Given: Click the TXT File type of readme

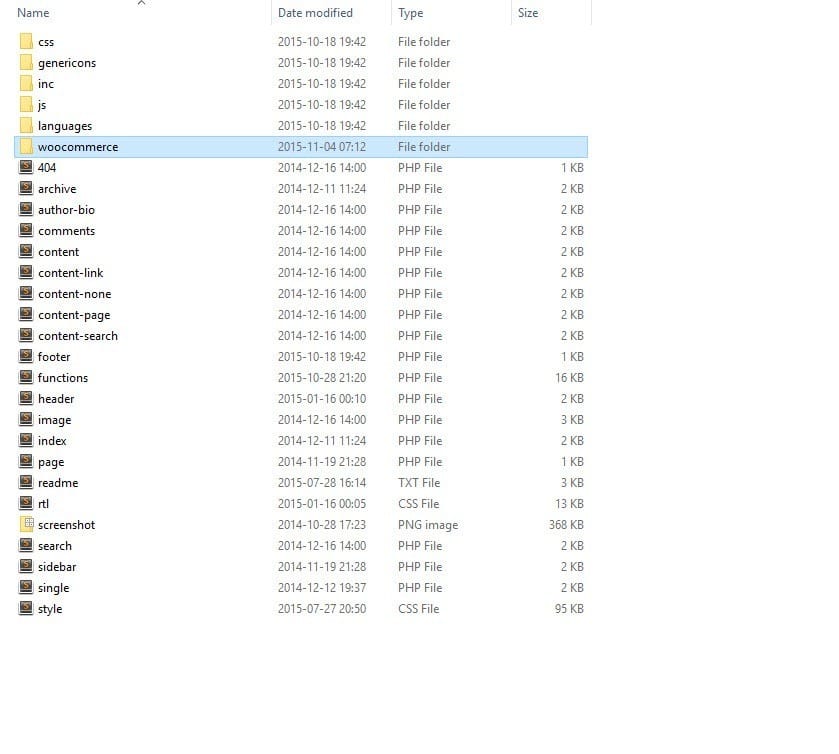Looking at the screenshot, I should pos(419,483).
